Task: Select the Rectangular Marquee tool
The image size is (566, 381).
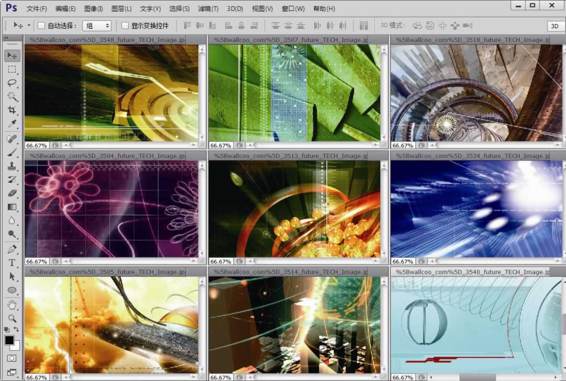Action: pyautogui.click(x=12, y=69)
